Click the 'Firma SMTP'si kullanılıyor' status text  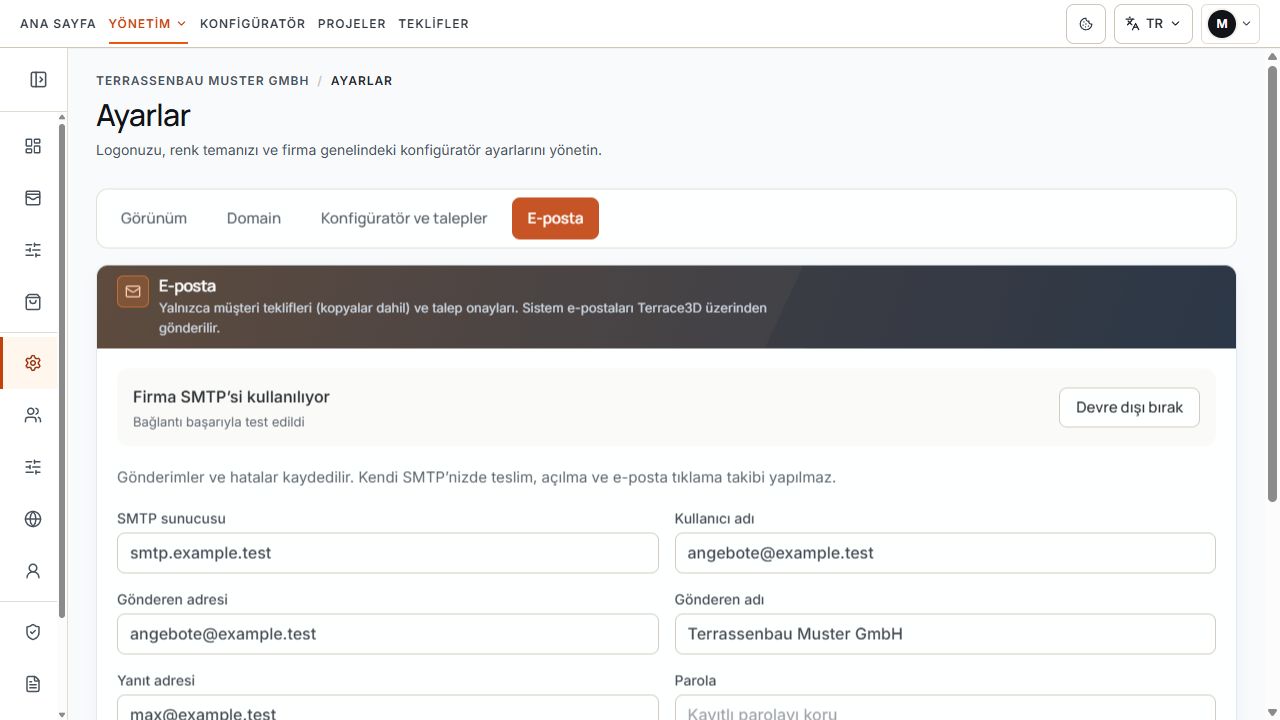point(231,397)
